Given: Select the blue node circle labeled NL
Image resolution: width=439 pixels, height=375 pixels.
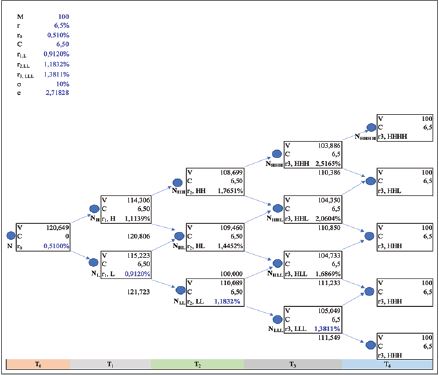Looking at the screenshot, I should 93,262.
